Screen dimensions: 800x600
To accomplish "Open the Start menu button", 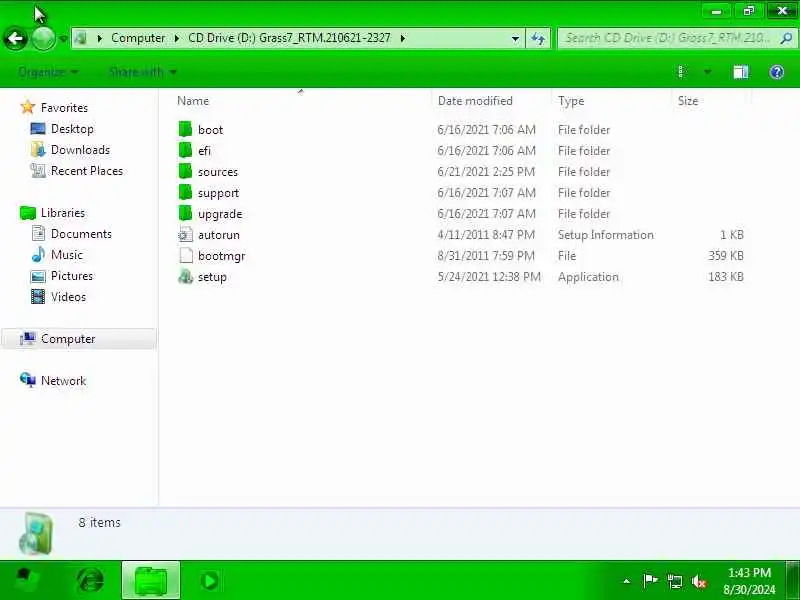I will pyautogui.click(x=27, y=581).
